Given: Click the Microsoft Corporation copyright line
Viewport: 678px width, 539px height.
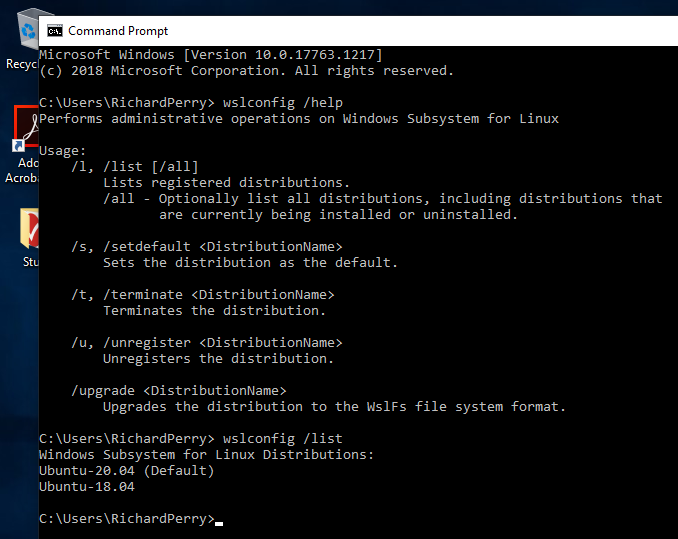Looking at the screenshot, I should [246, 71].
